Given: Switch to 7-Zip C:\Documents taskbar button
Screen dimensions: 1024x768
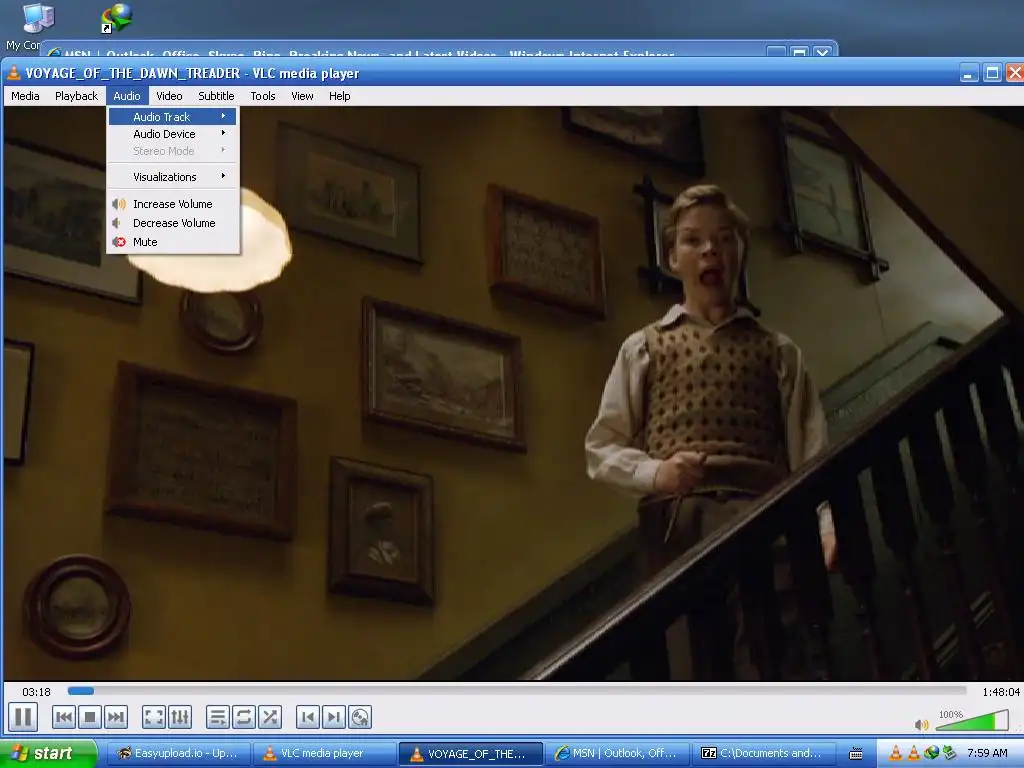Looking at the screenshot, I should pyautogui.click(x=764, y=754).
